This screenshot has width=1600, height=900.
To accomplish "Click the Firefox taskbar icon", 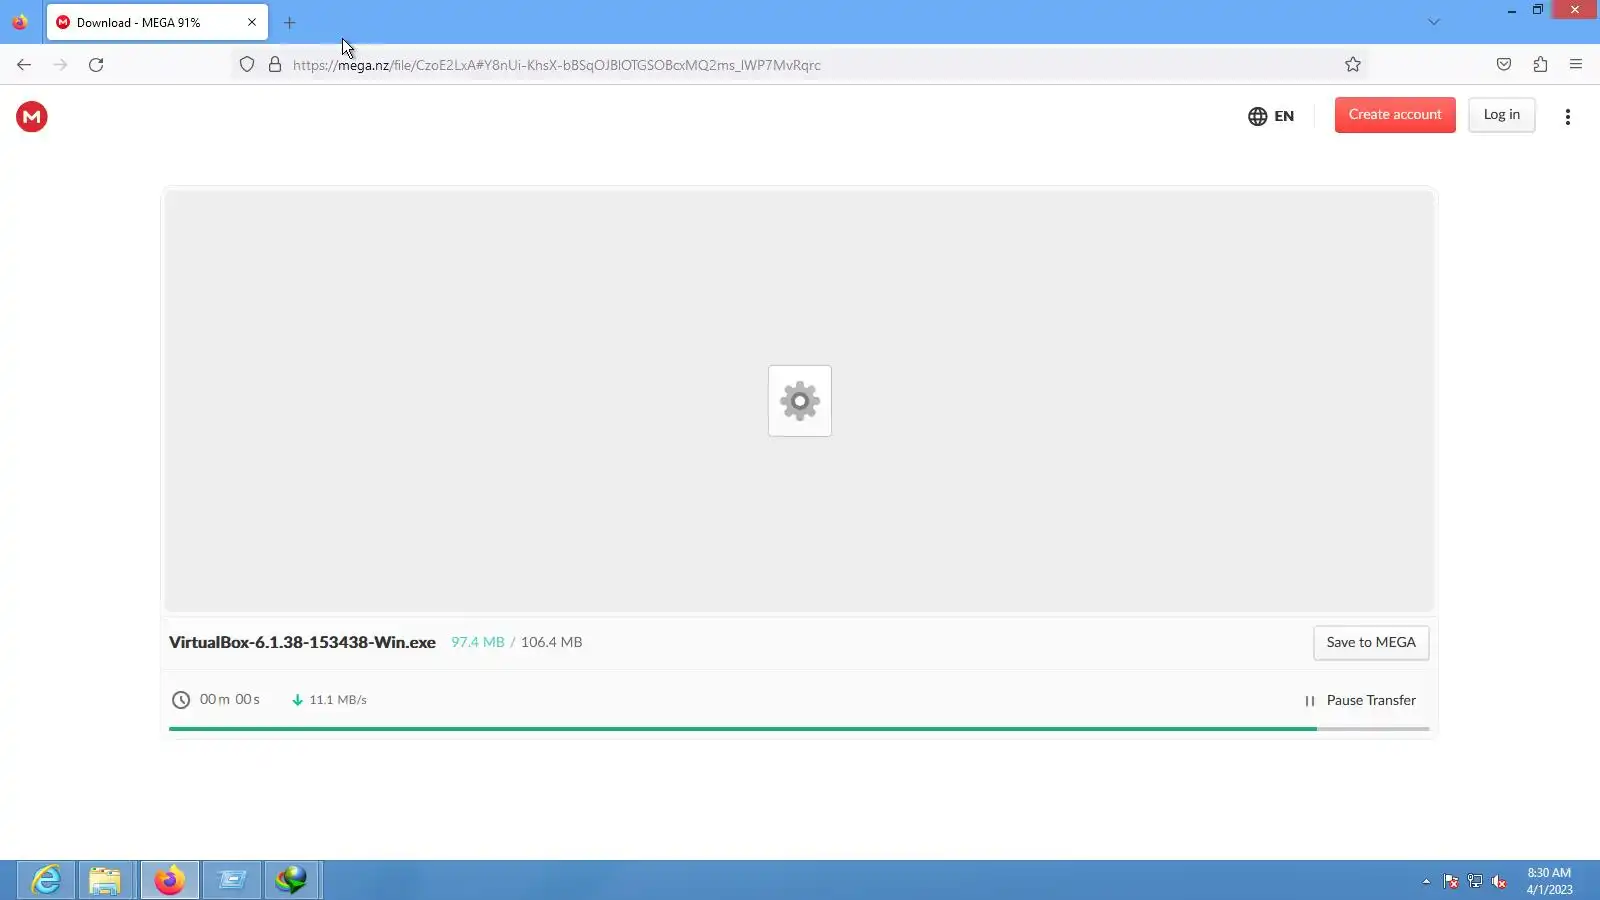I will point(169,880).
